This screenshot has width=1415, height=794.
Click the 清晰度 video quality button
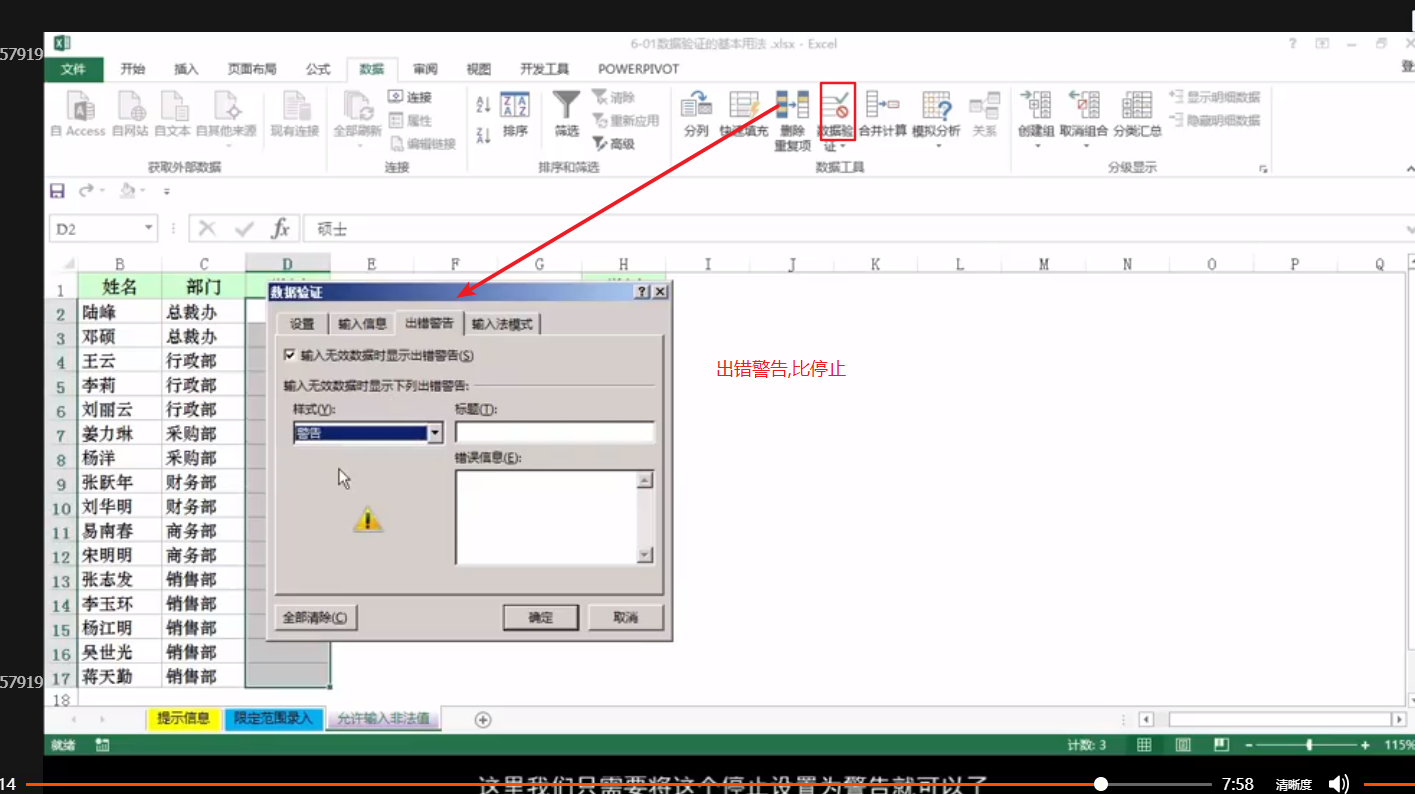[1293, 785]
